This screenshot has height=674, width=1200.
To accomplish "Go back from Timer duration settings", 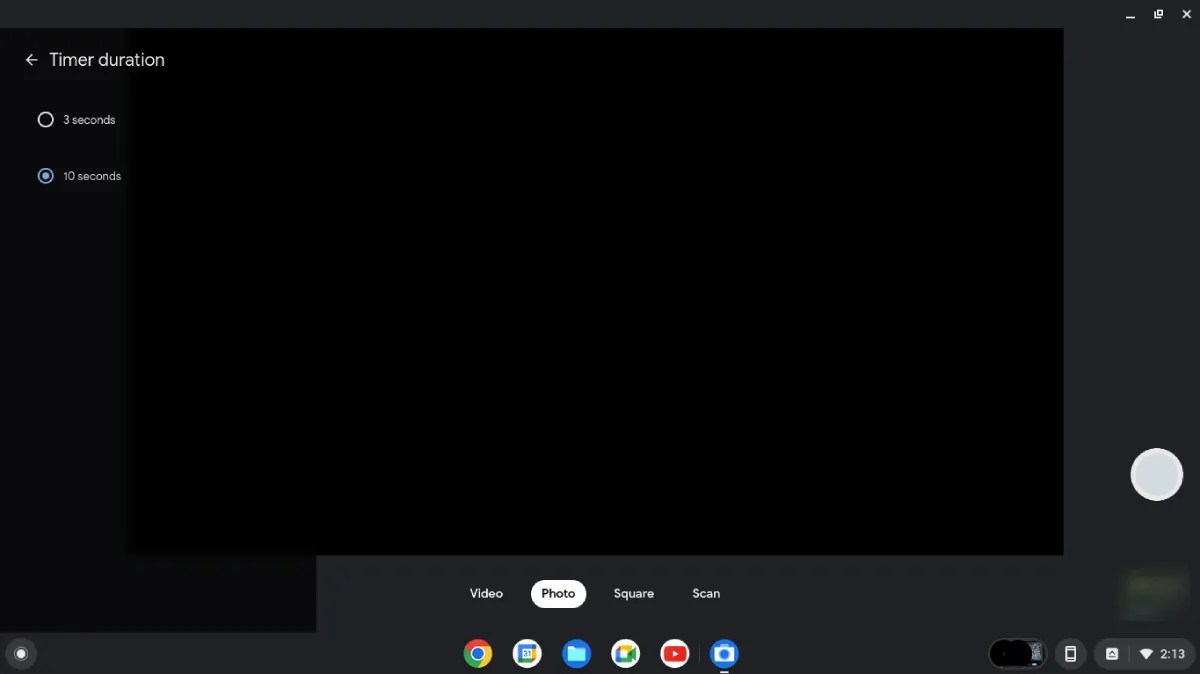I will (31, 59).
